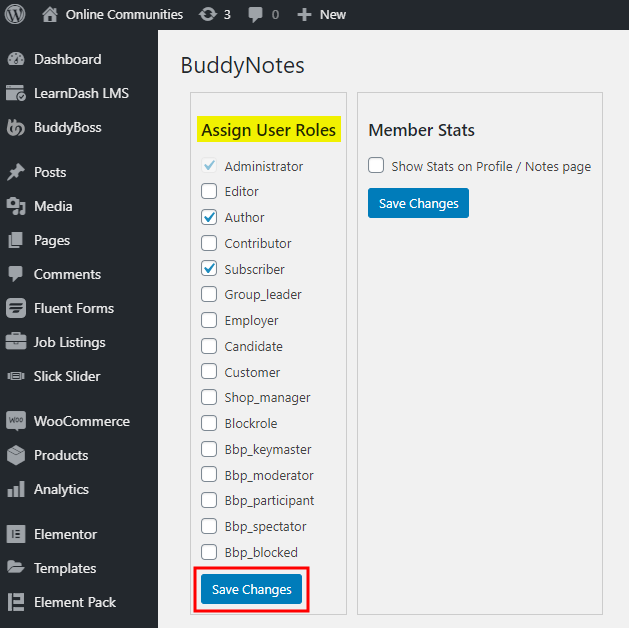629x628 pixels.
Task: Check the Group_leader role checkbox
Action: point(209,294)
